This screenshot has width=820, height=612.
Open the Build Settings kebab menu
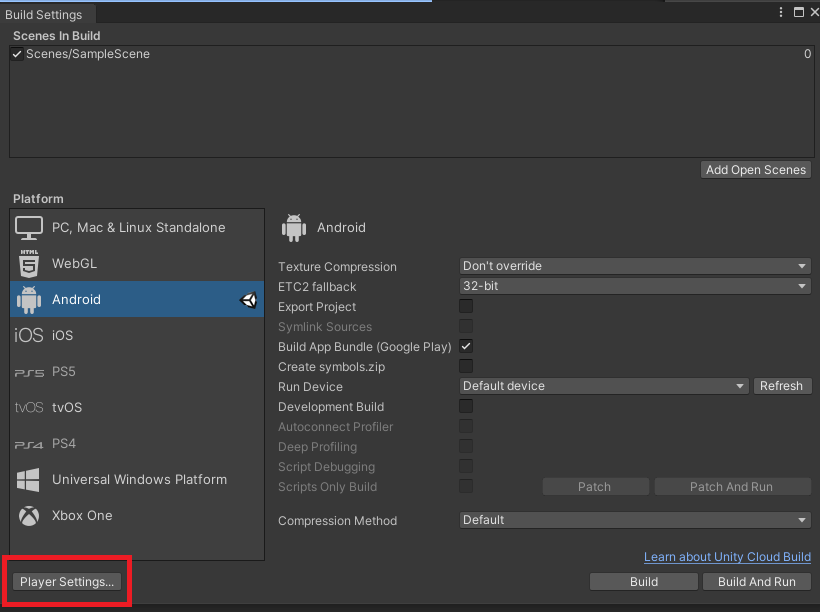(x=781, y=12)
